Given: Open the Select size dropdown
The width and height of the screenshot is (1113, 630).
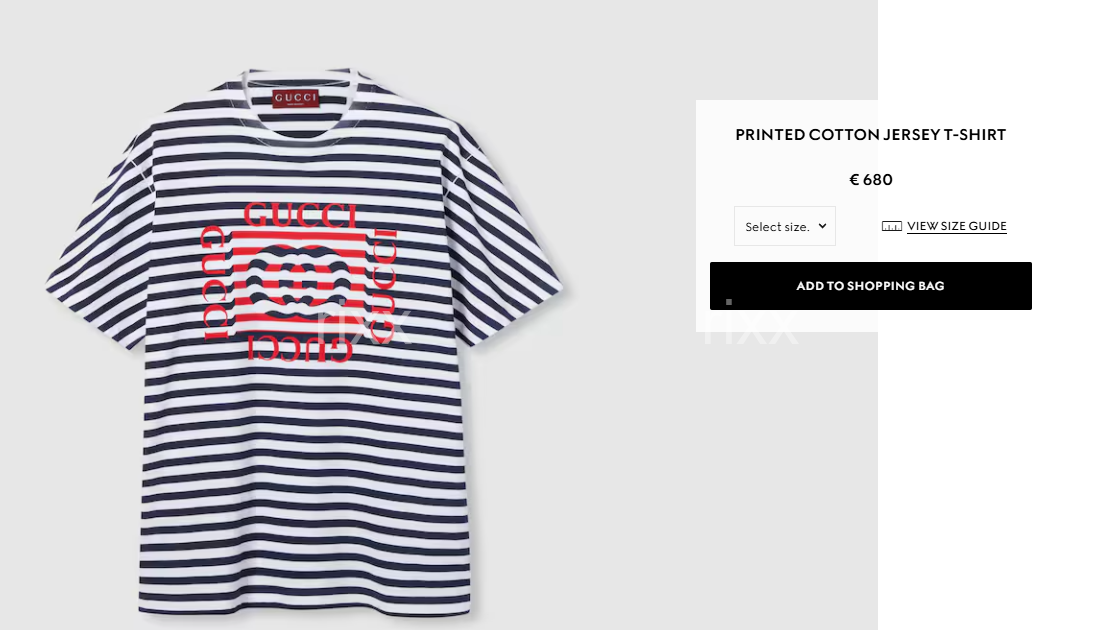Looking at the screenshot, I should pyautogui.click(x=784, y=226).
